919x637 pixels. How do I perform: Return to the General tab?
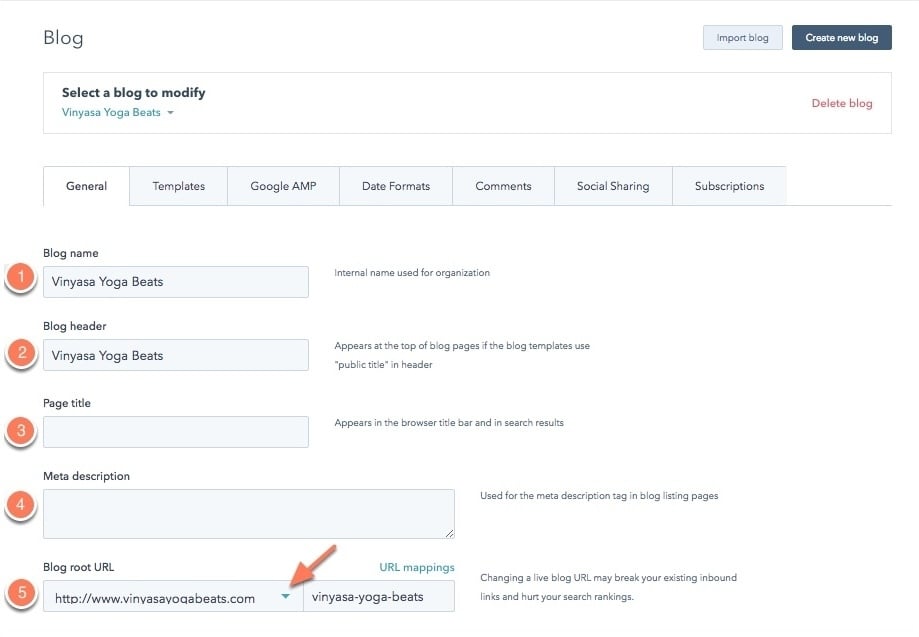coord(86,186)
